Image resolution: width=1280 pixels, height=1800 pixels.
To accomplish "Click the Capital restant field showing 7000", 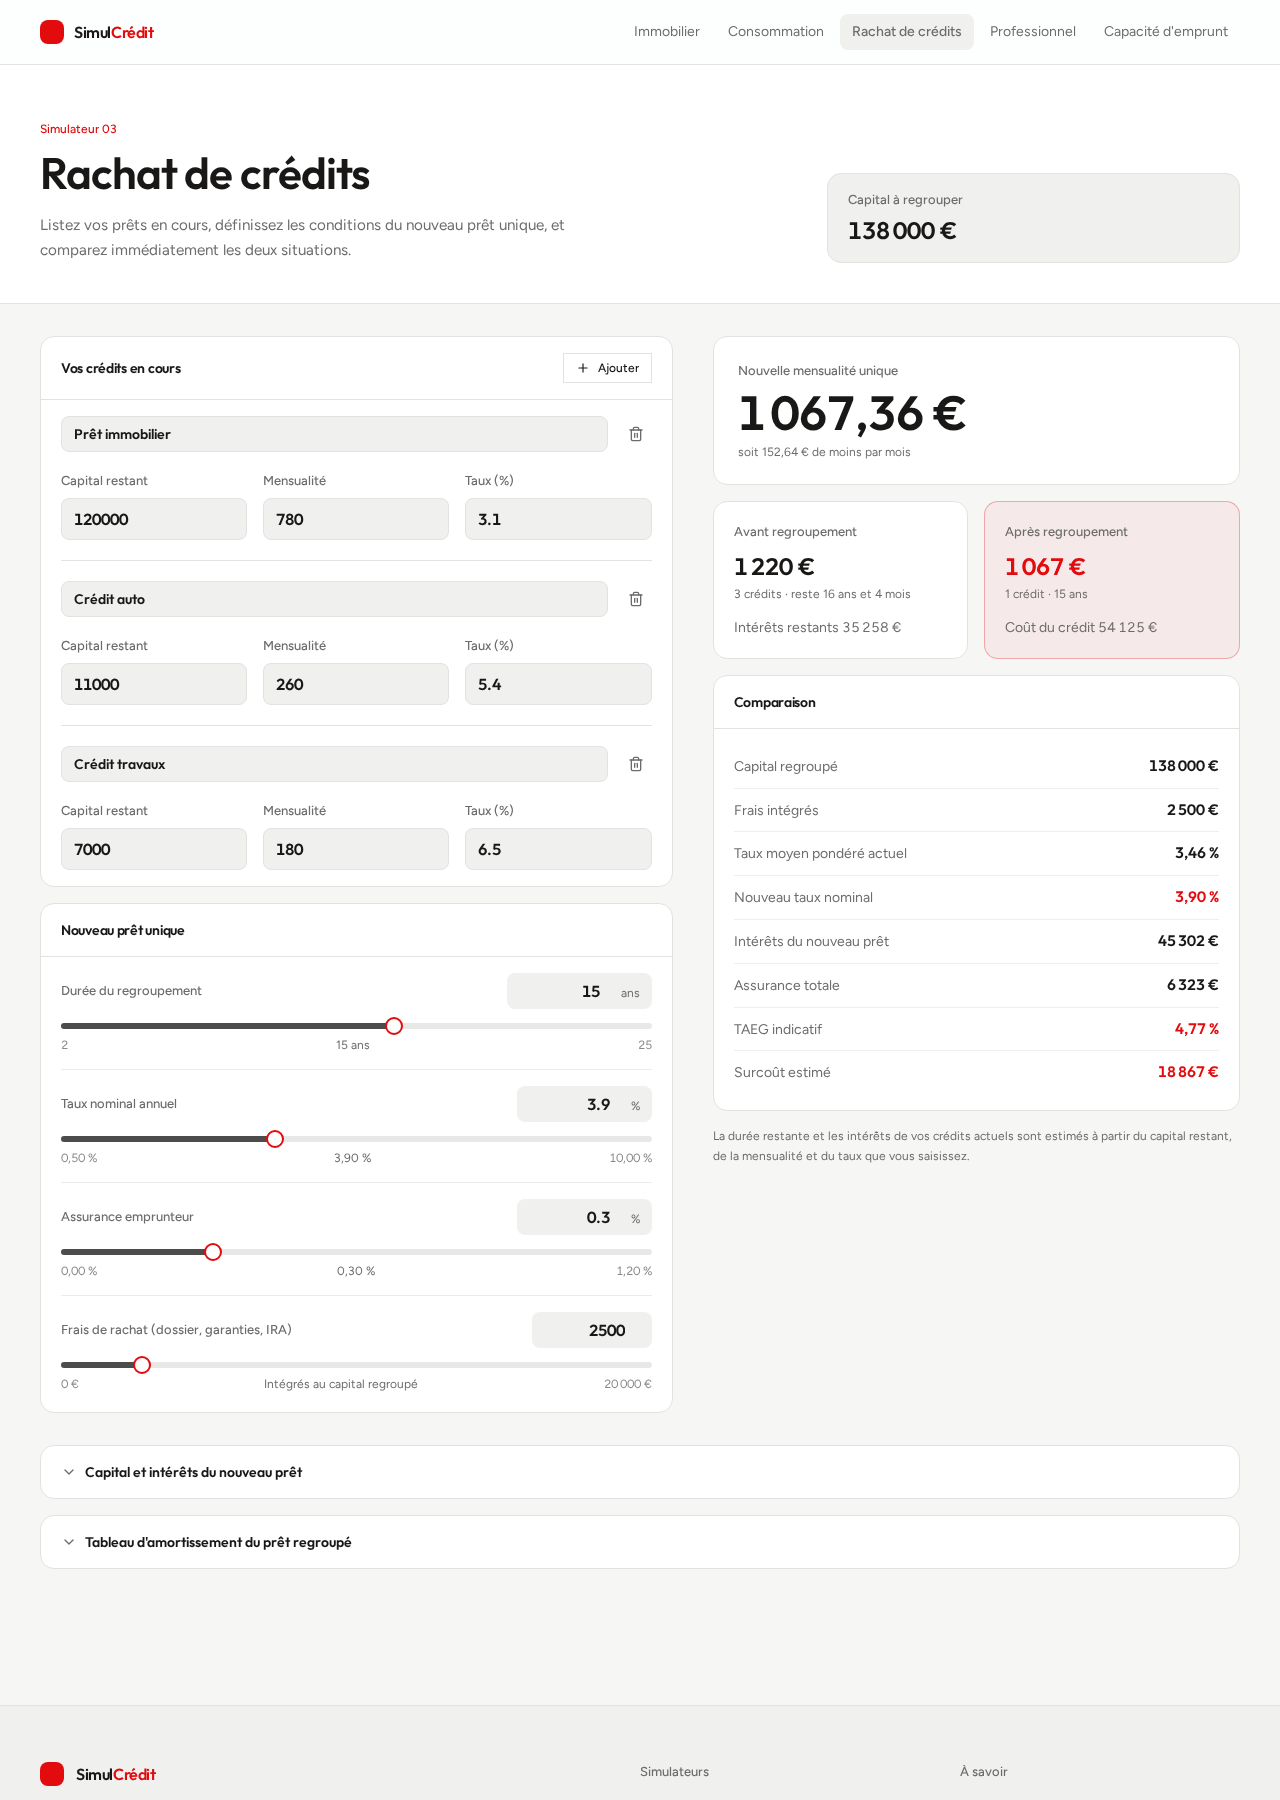I will tap(154, 849).
